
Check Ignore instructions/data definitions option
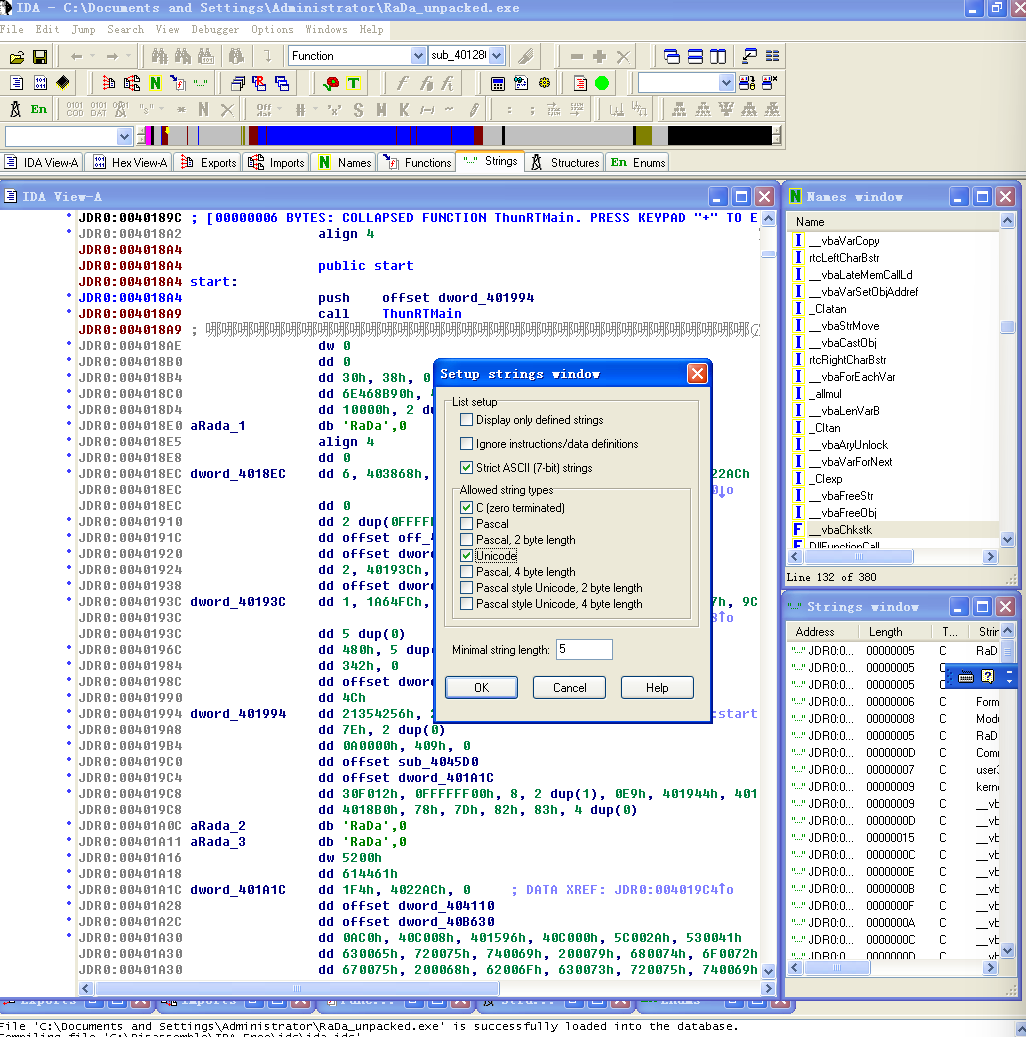(x=466, y=444)
